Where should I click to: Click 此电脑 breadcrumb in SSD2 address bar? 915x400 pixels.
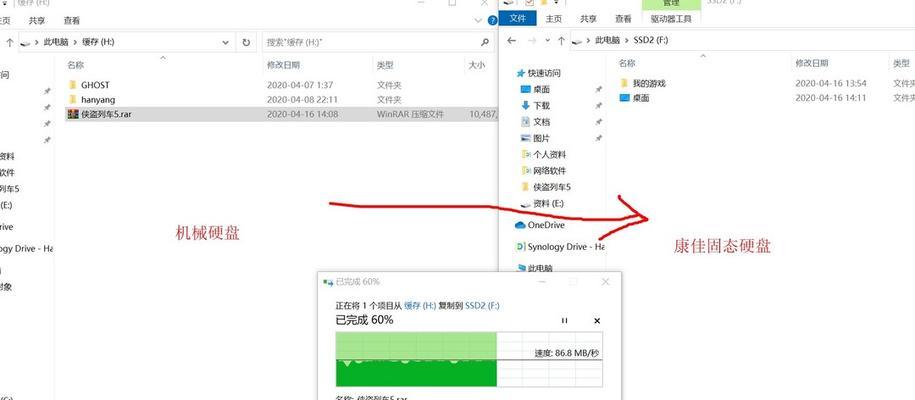[607, 41]
